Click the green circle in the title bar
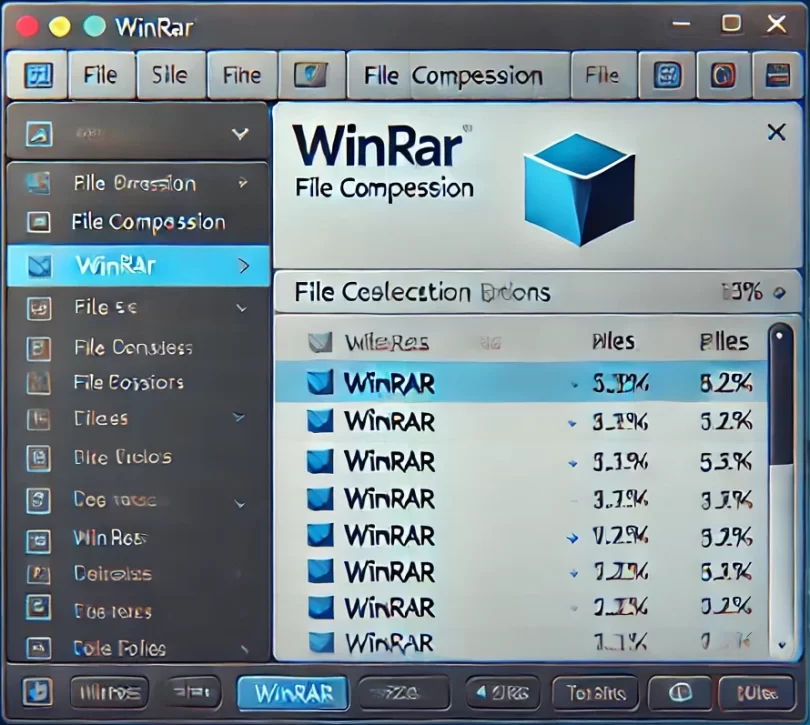 pos(95,26)
